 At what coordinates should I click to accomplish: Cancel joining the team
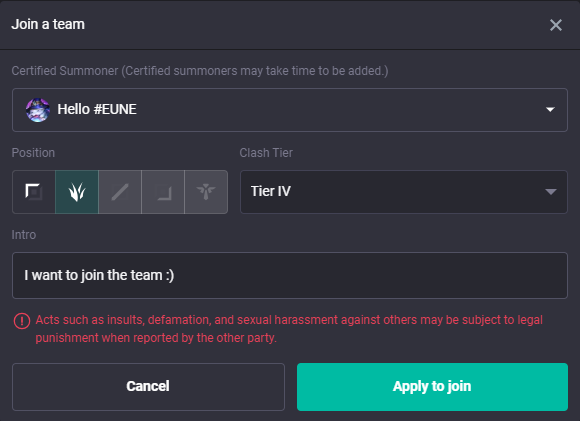pyautogui.click(x=148, y=387)
